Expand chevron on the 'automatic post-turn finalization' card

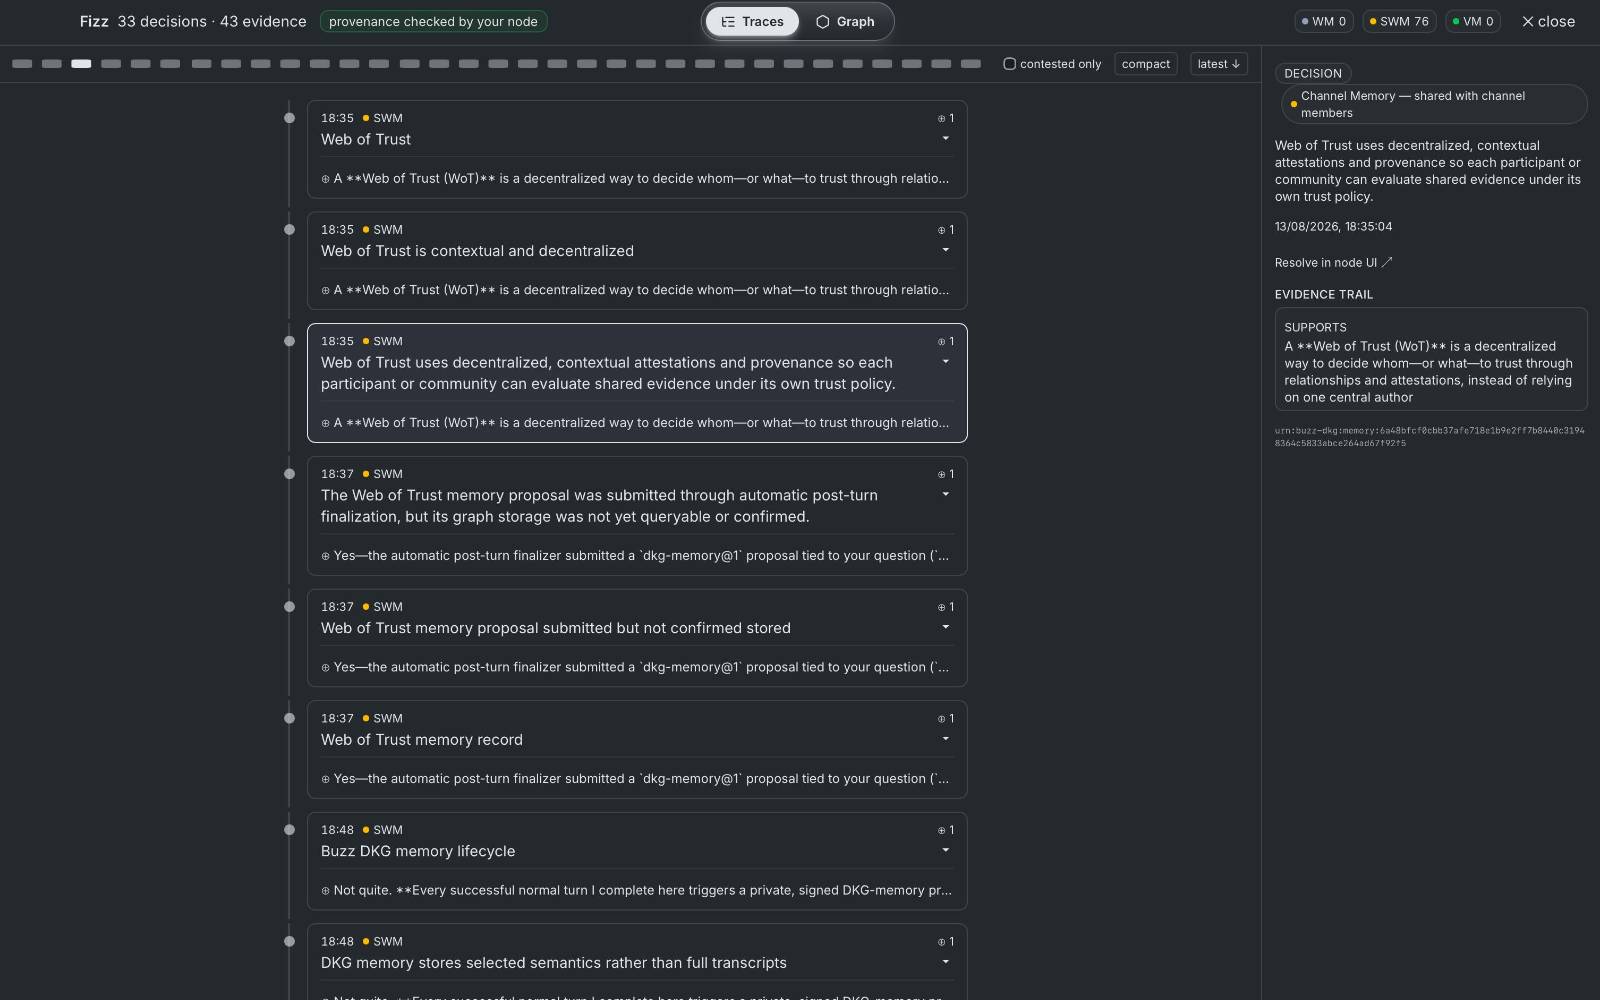(x=946, y=495)
